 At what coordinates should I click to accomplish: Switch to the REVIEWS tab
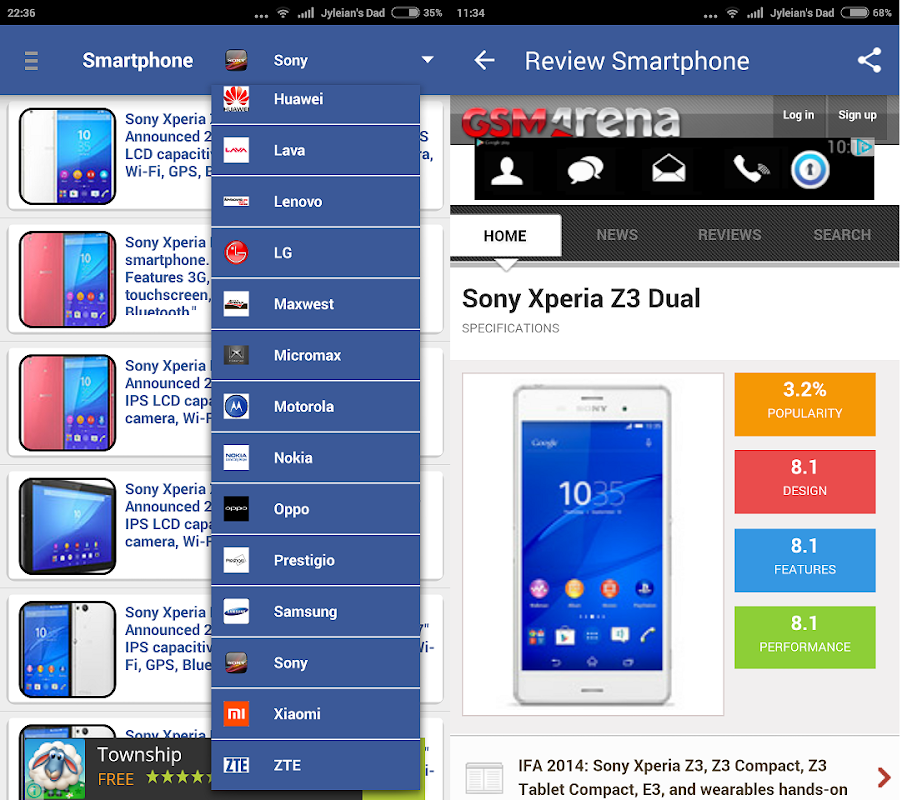tap(729, 235)
